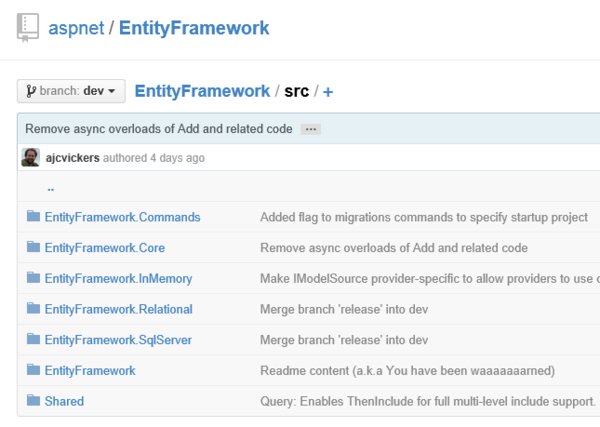The image size is (600, 427).
Task: Click folder icon for EntityFramework.Relational
Action: coord(33,308)
